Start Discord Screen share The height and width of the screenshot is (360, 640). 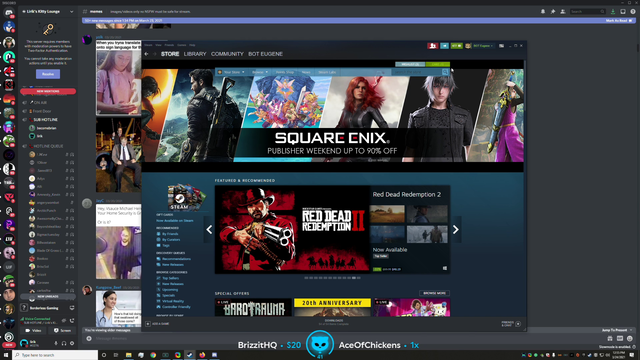pyautogui.click(x=62, y=331)
